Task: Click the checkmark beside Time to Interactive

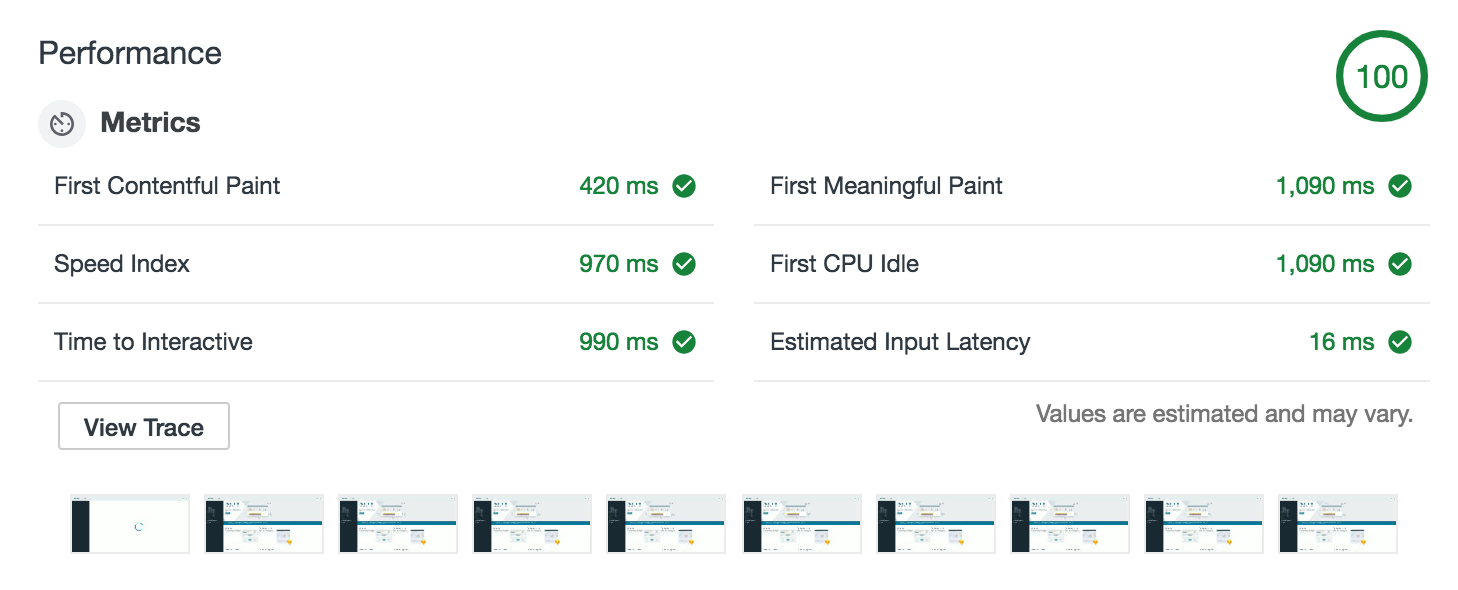Action: click(x=683, y=342)
